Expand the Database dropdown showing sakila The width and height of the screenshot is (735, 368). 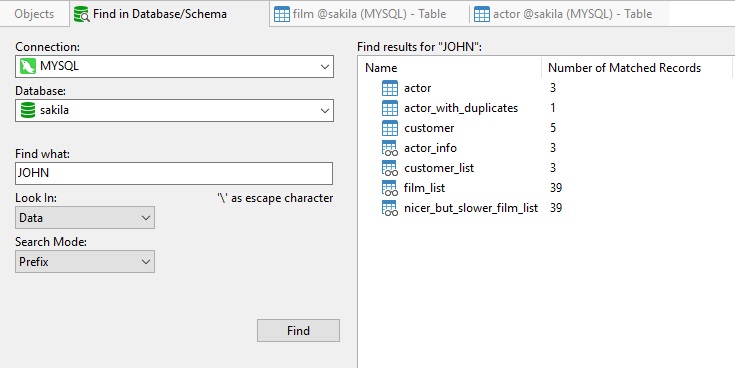(x=174, y=110)
